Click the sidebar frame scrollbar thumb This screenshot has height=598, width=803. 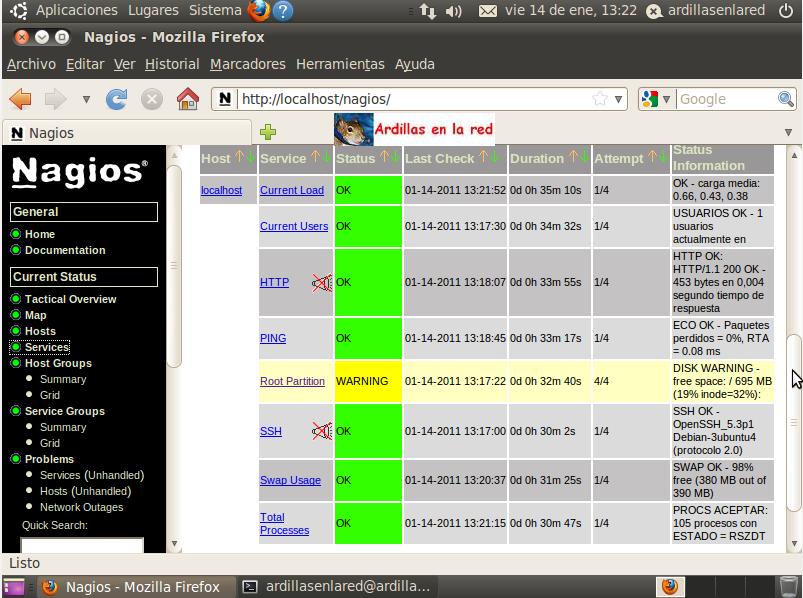pyautogui.click(x=174, y=266)
